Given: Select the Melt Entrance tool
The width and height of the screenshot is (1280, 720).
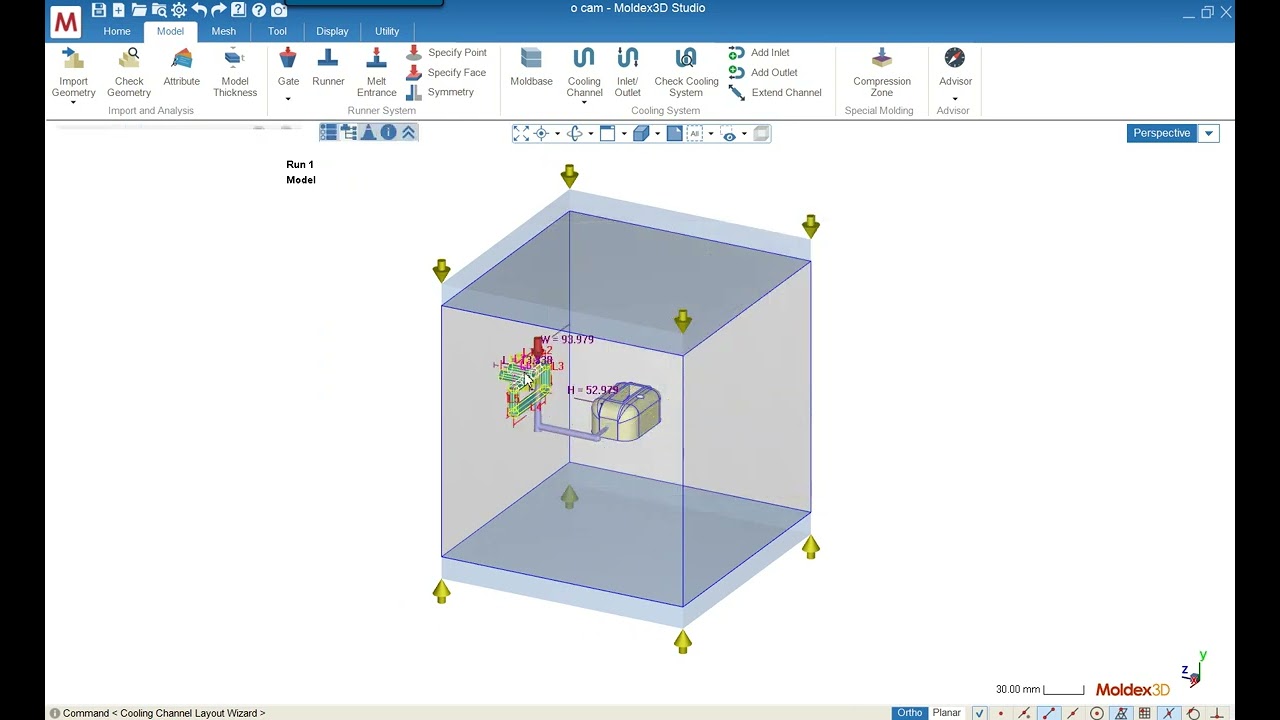Looking at the screenshot, I should coord(376,72).
